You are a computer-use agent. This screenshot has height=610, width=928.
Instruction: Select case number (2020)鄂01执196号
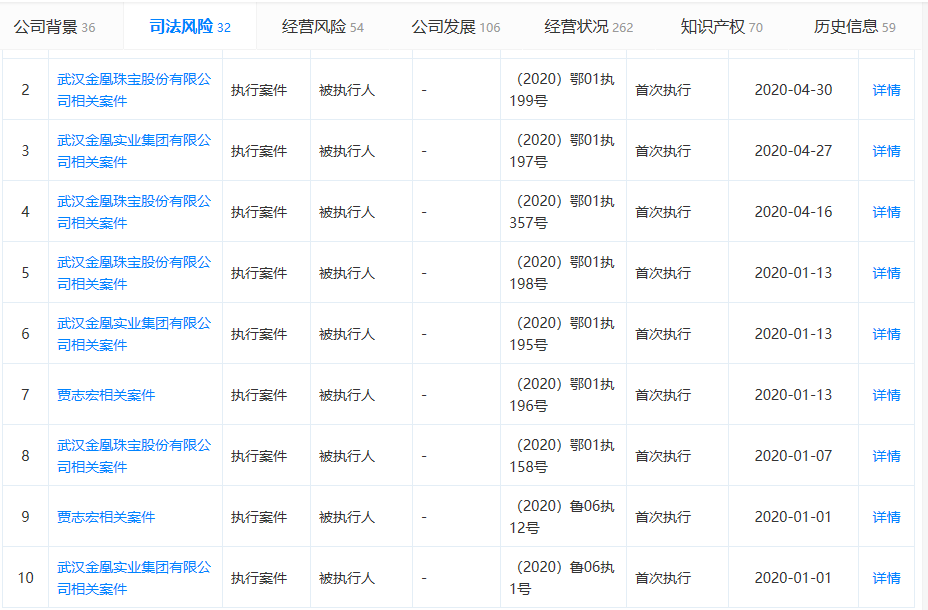coord(562,395)
